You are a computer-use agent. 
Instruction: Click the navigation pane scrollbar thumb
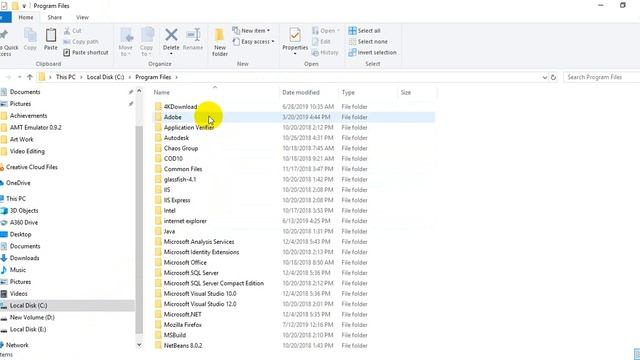pos(139,229)
